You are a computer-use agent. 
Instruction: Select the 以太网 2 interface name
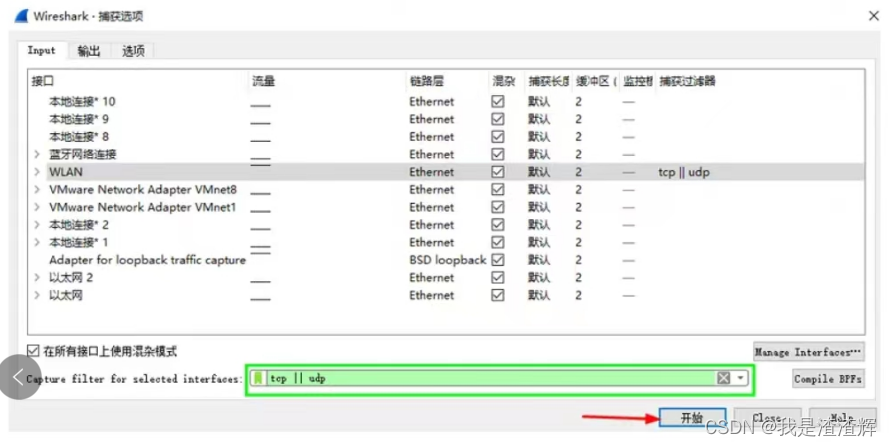click(71, 278)
